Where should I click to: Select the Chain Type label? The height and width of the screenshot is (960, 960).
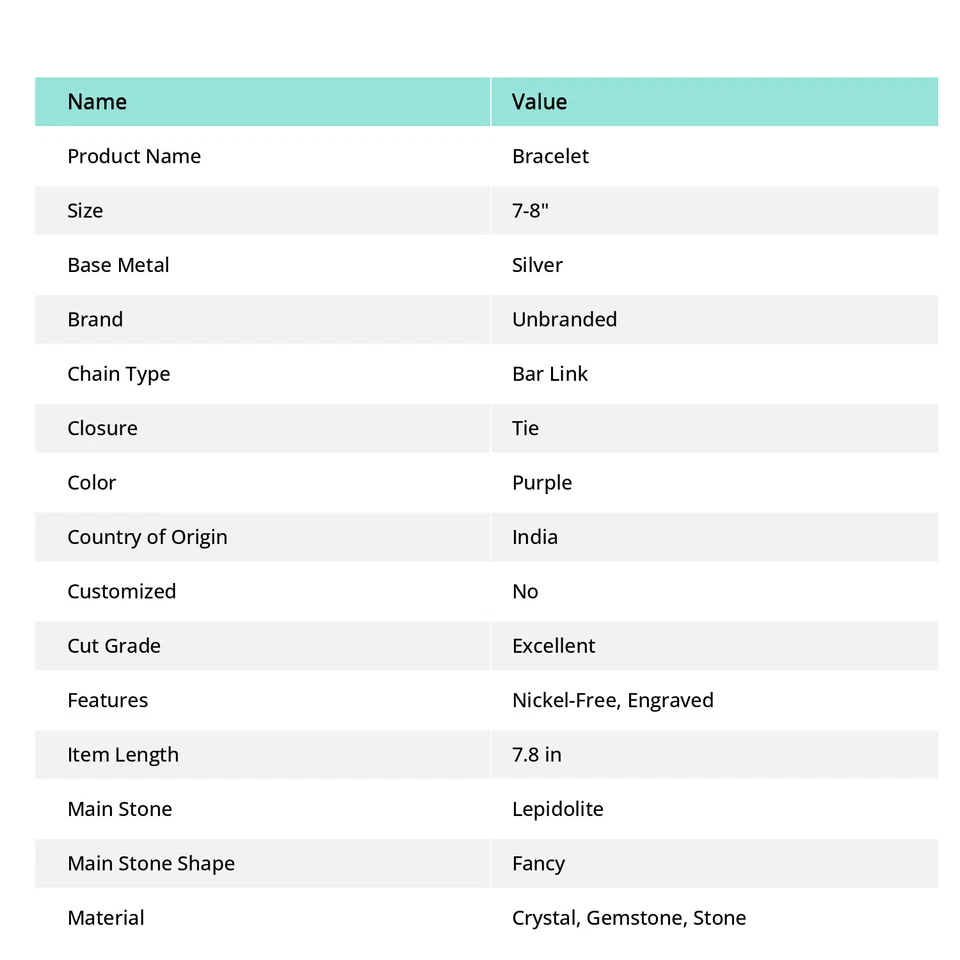click(118, 374)
